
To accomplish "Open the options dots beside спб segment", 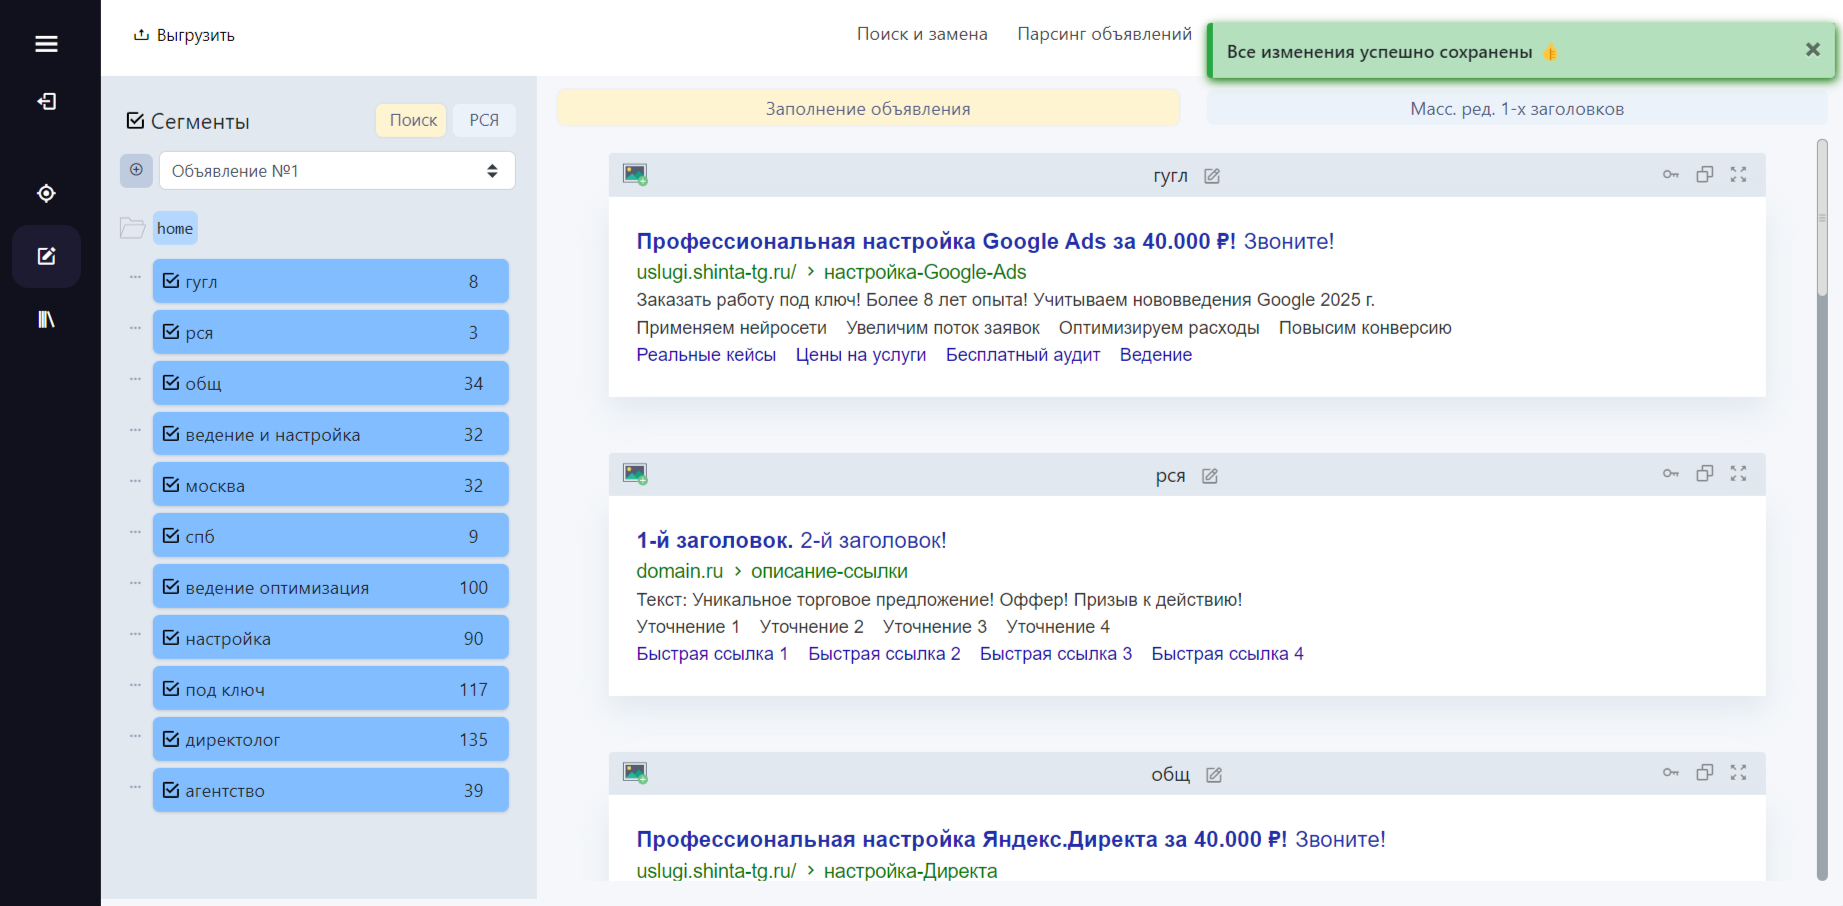I will (x=135, y=532).
